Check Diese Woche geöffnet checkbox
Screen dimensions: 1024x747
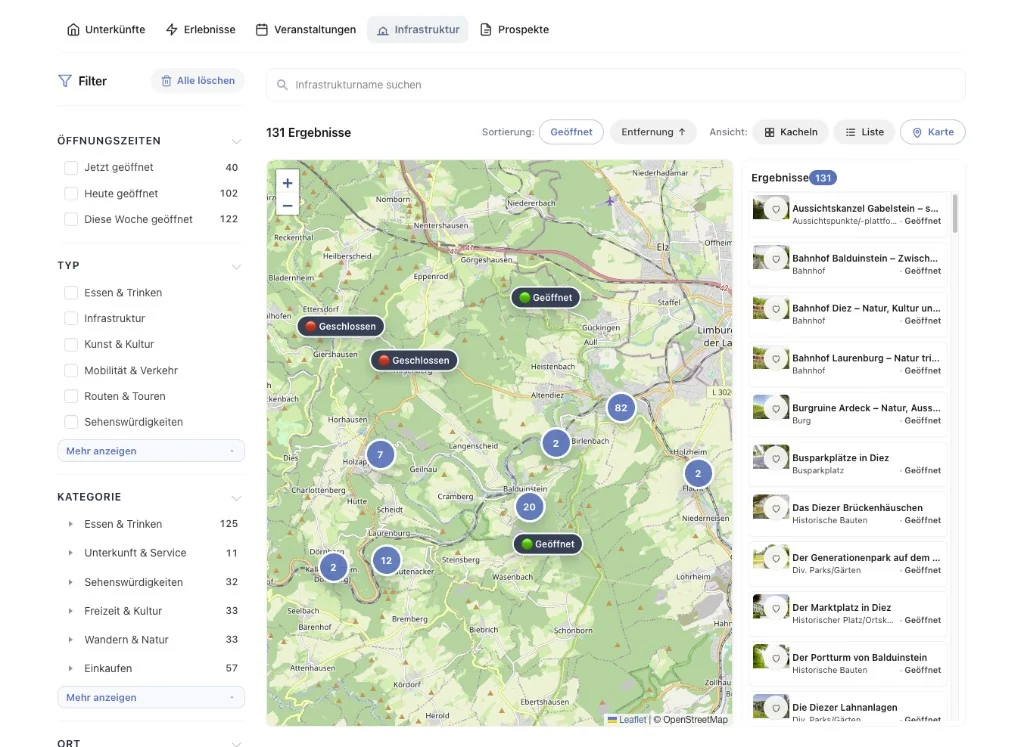pyautogui.click(x=71, y=219)
